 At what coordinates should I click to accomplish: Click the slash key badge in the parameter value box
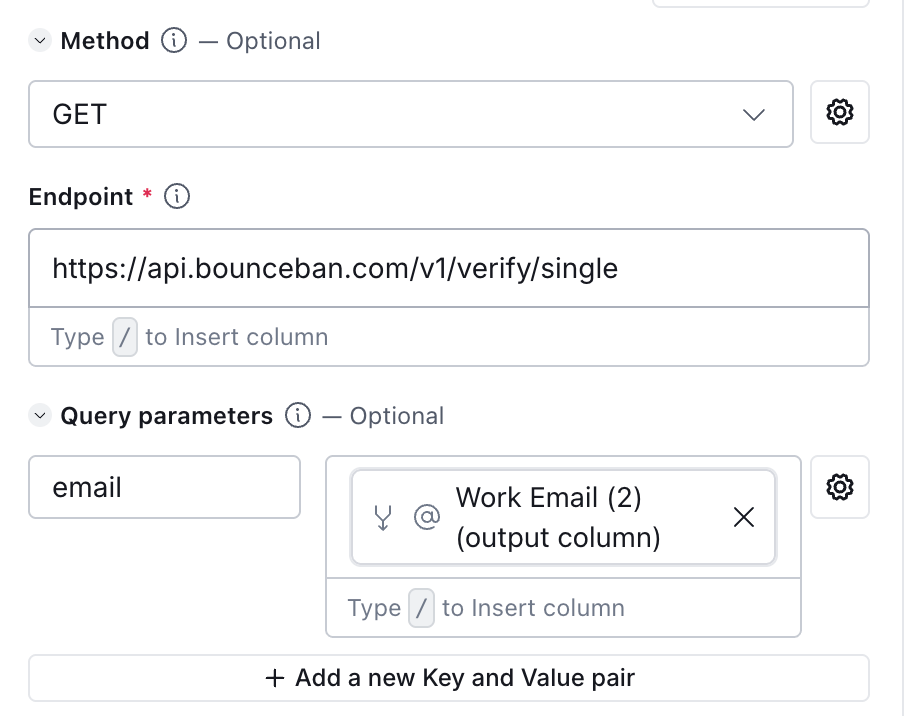(x=422, y=609)
